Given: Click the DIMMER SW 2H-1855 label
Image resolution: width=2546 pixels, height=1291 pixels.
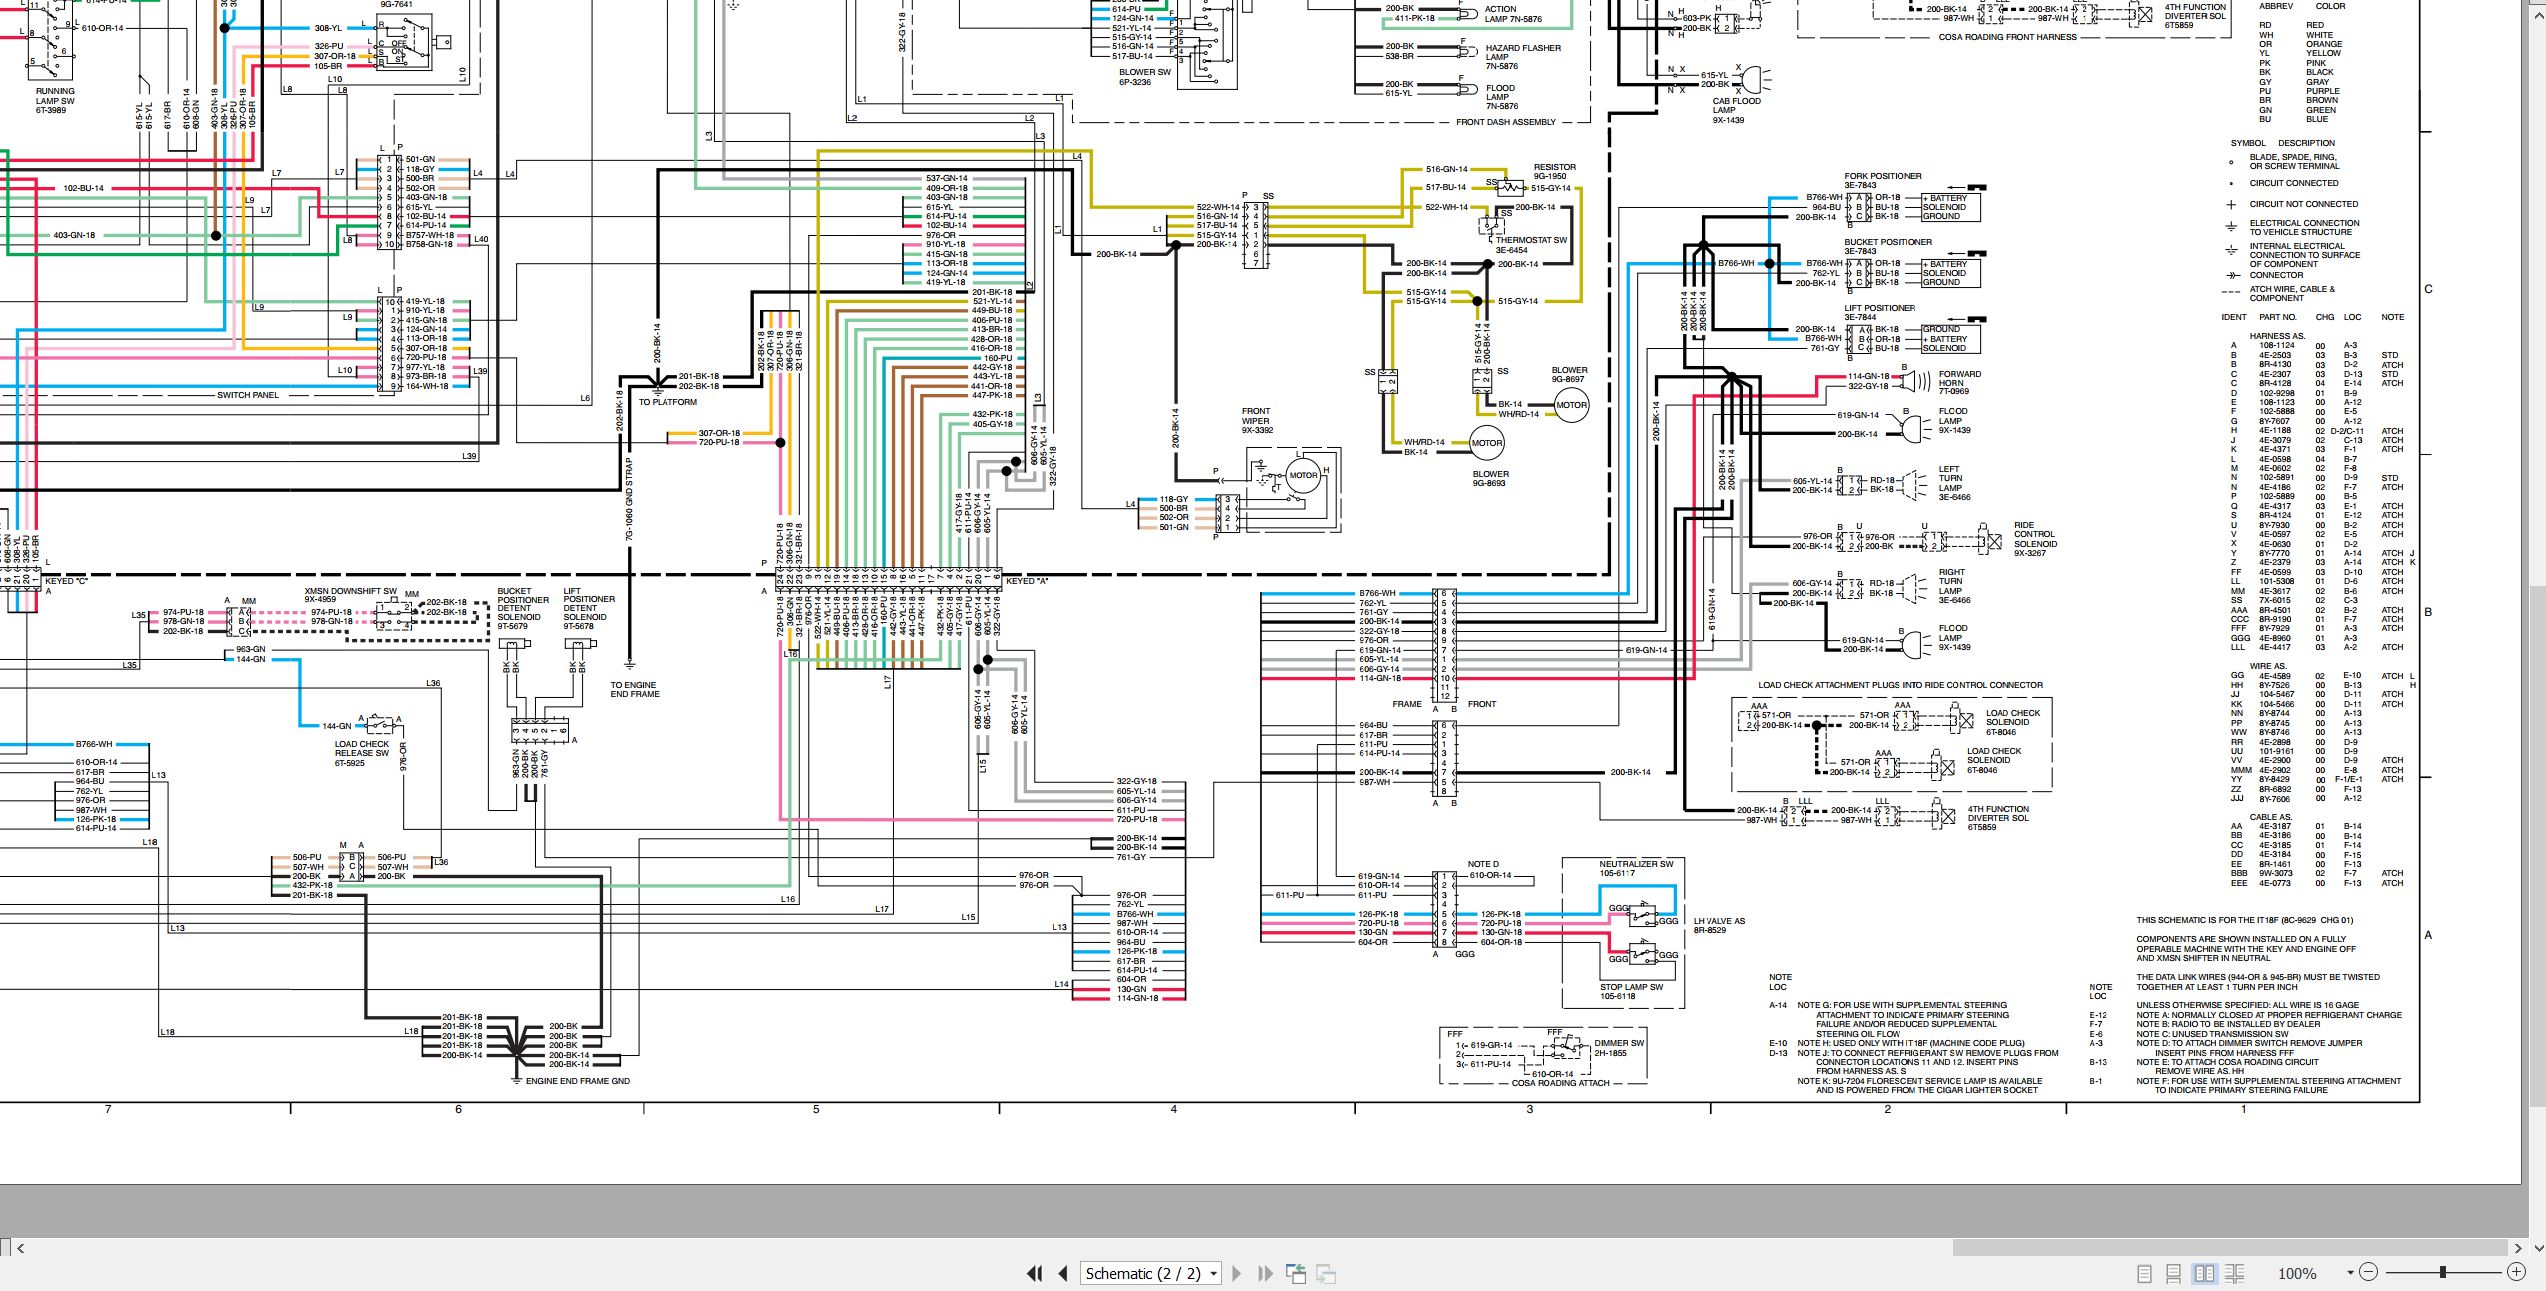Looking at the screenshot, I should pos(1618,1048).
